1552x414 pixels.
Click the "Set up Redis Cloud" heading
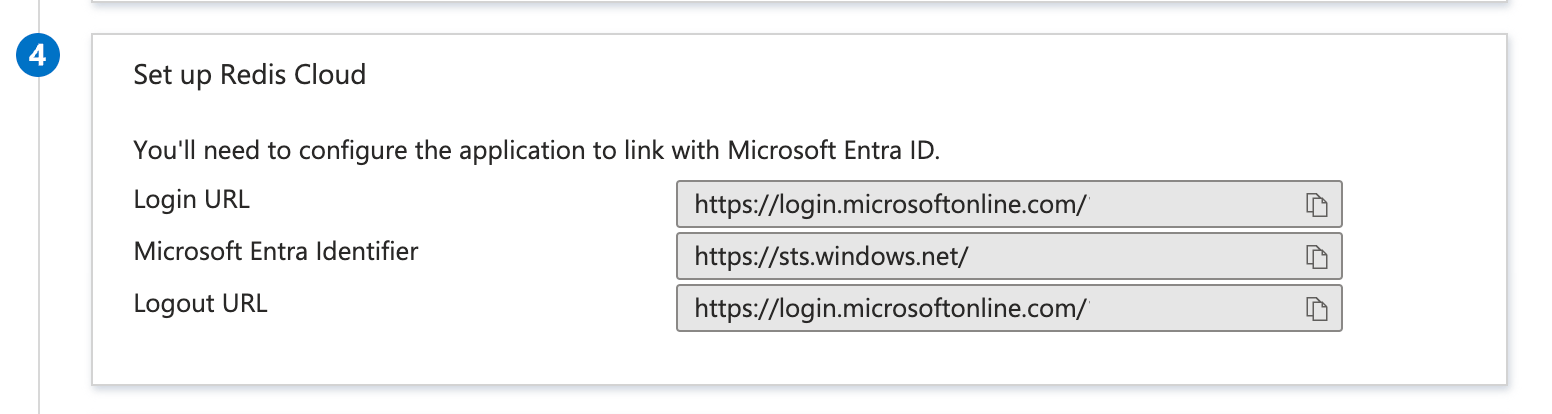[x=249, y=74]
